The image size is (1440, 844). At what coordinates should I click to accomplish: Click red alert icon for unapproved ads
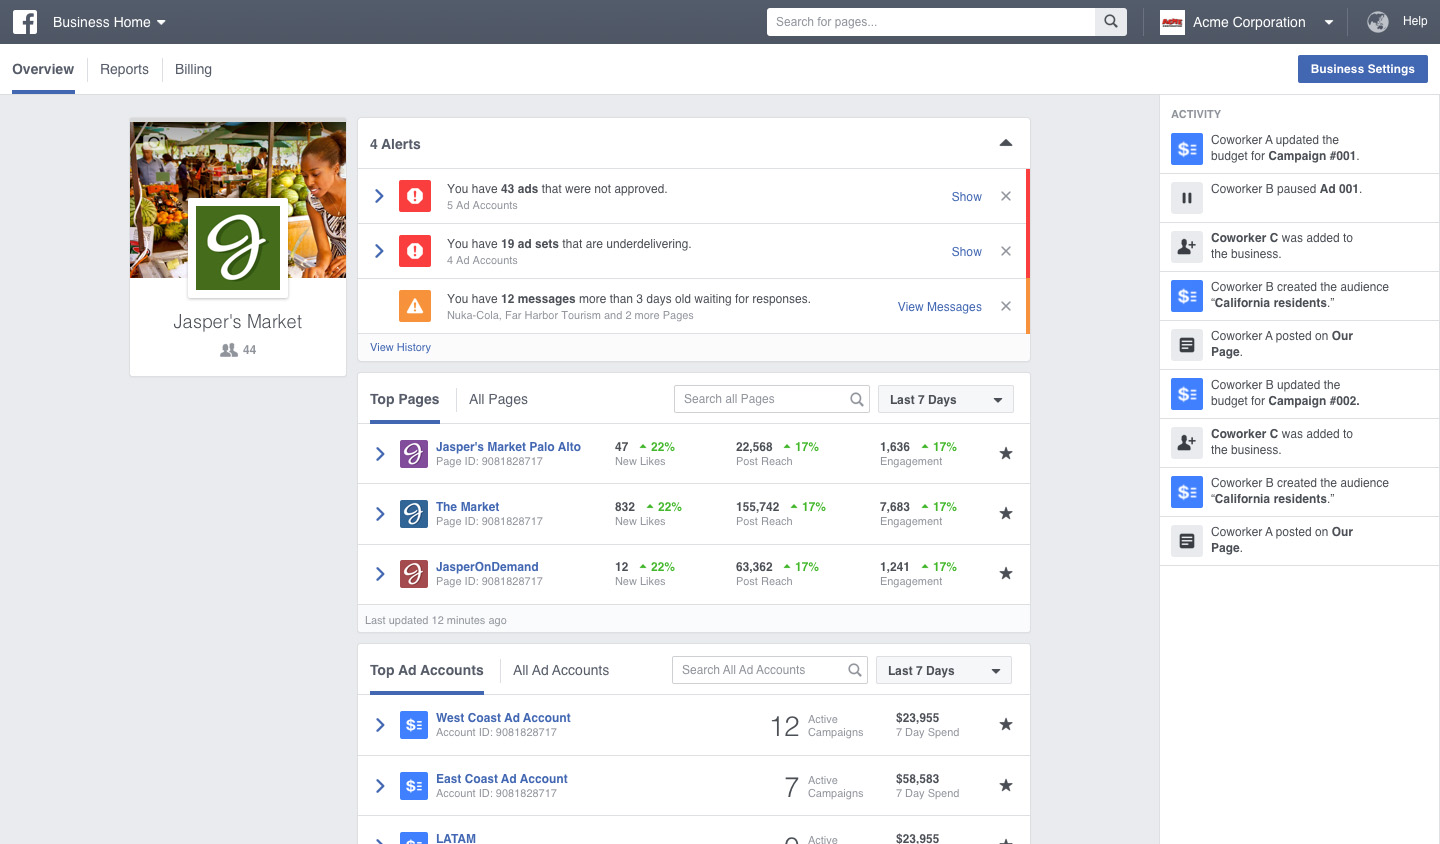(415, 196)
